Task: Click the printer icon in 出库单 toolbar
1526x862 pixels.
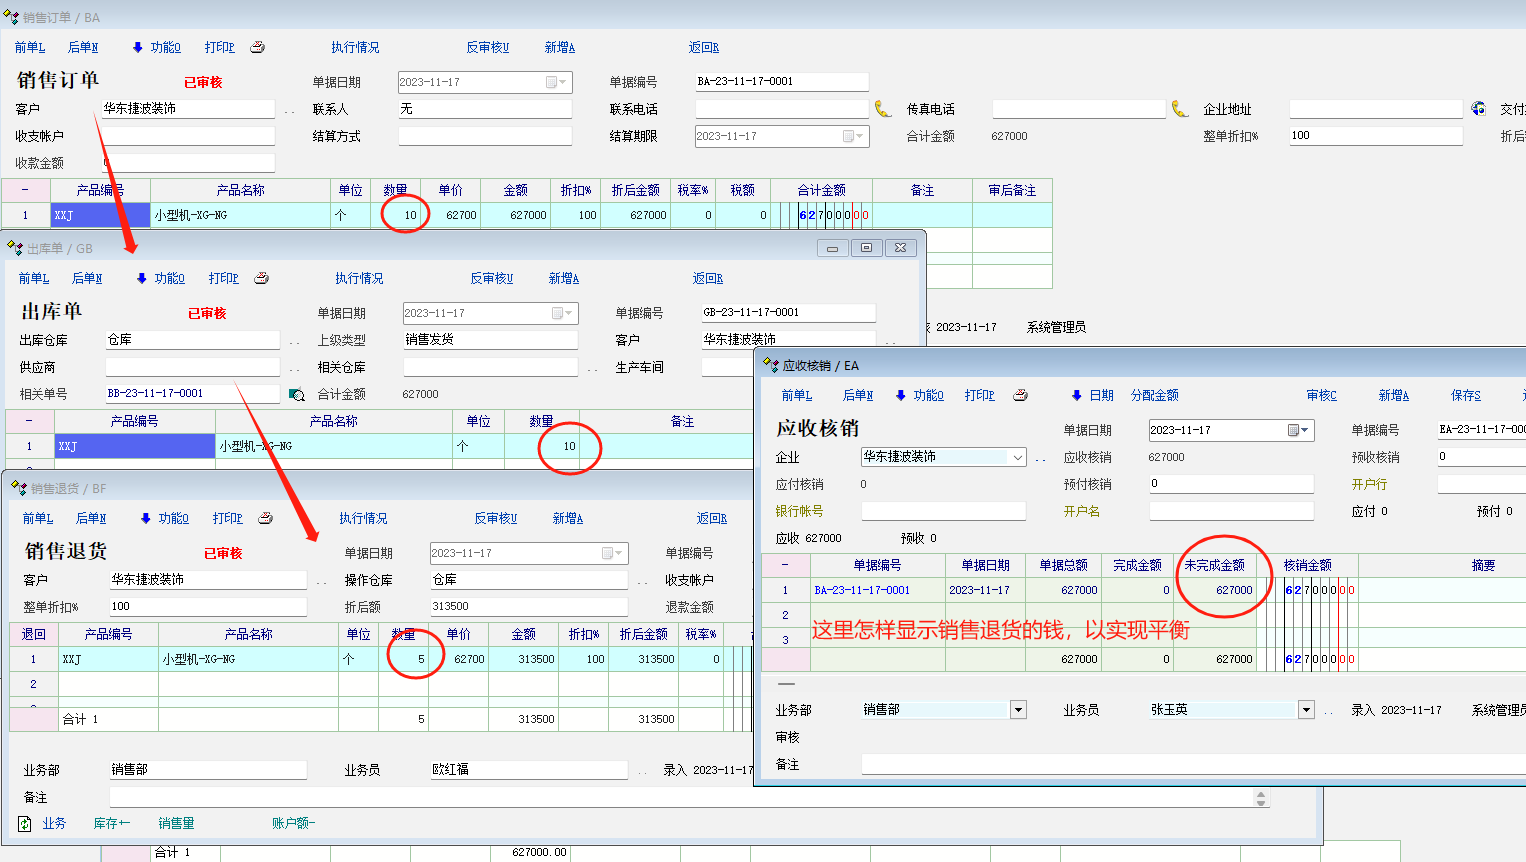Action: point(261,278)
